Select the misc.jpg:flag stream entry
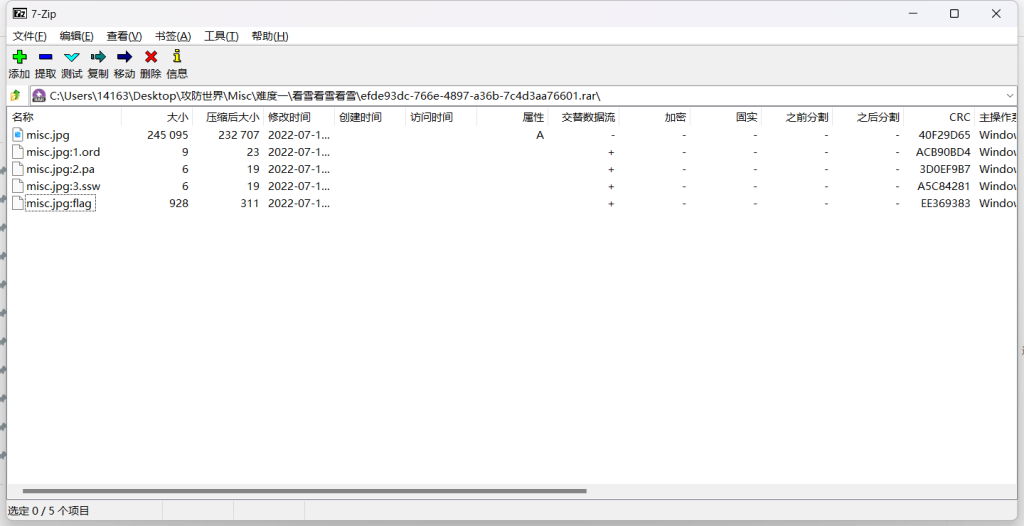The image size is (1024, 526). coord(60,203)
